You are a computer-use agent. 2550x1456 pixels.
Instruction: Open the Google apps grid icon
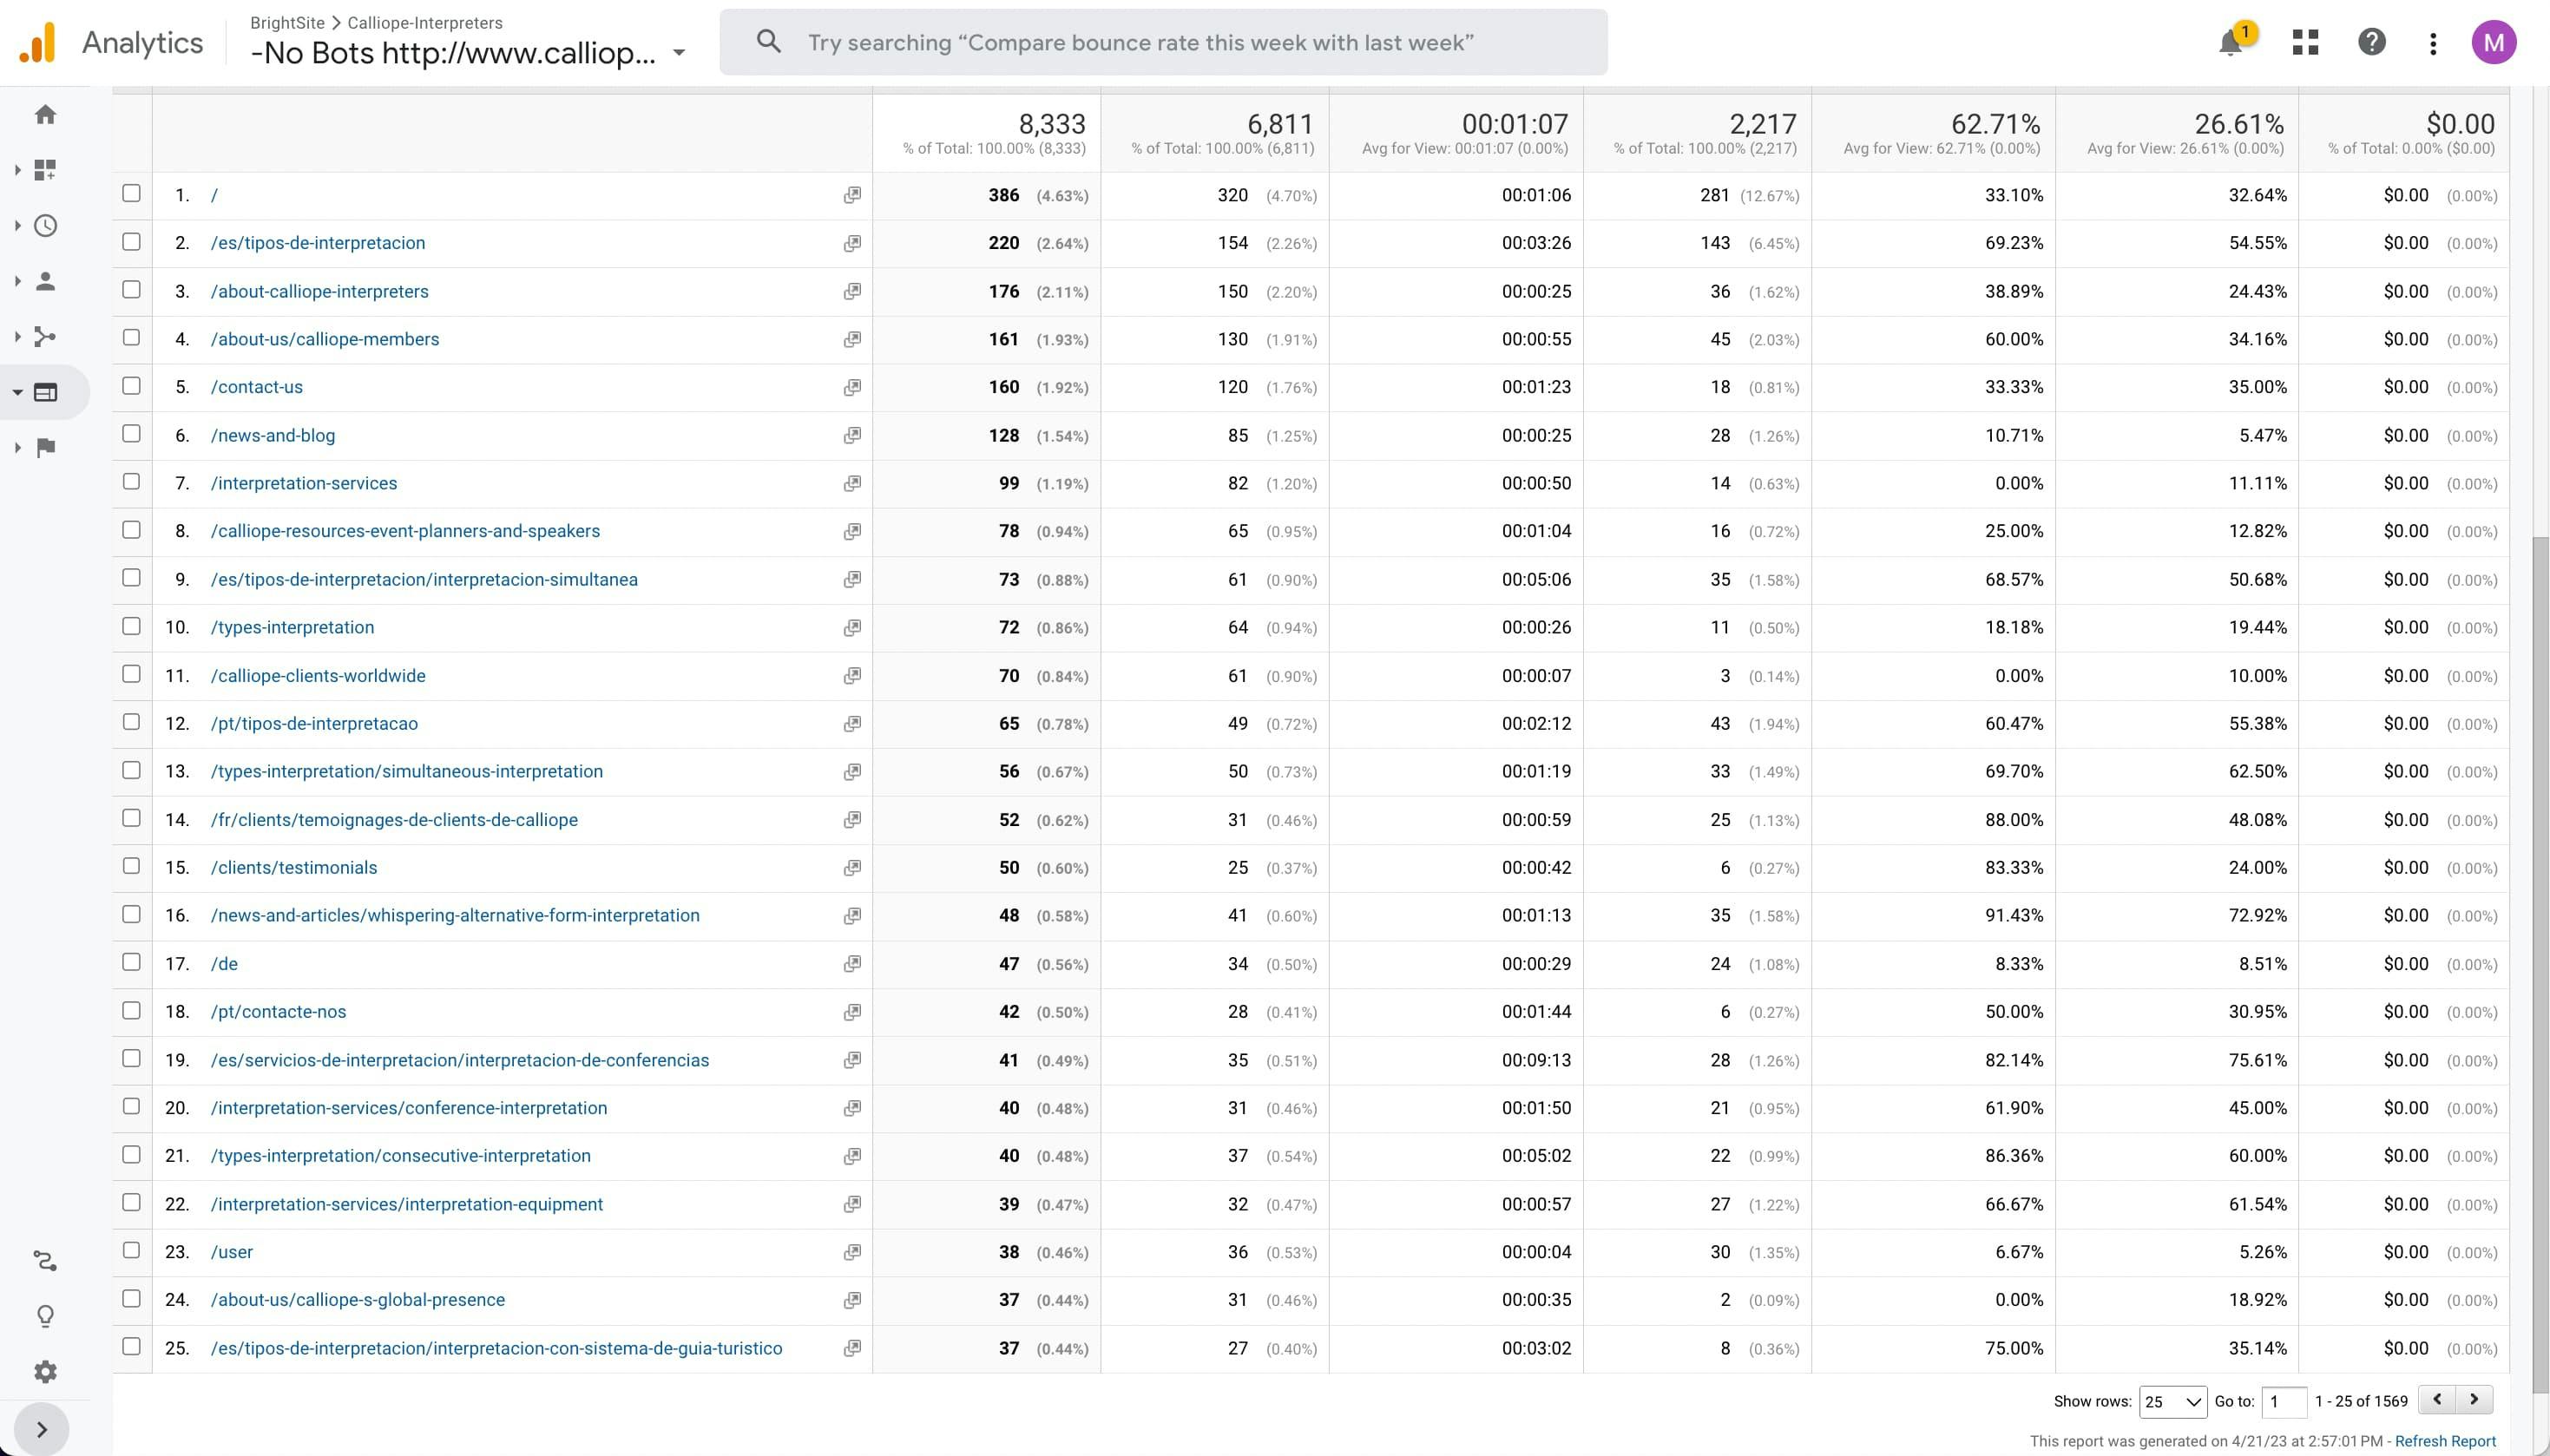[x=2306, y=42]
